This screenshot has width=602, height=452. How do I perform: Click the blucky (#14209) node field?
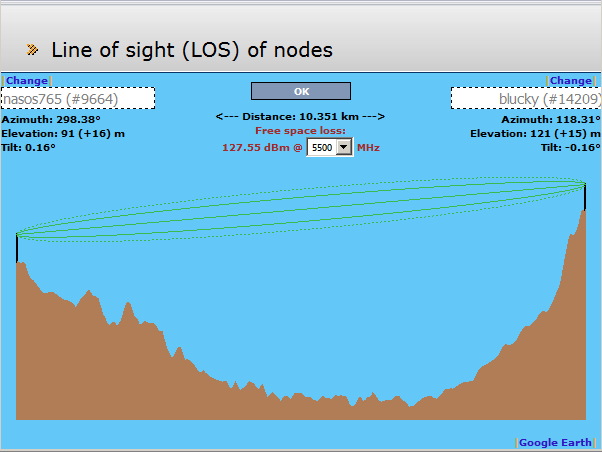(526, 99)
